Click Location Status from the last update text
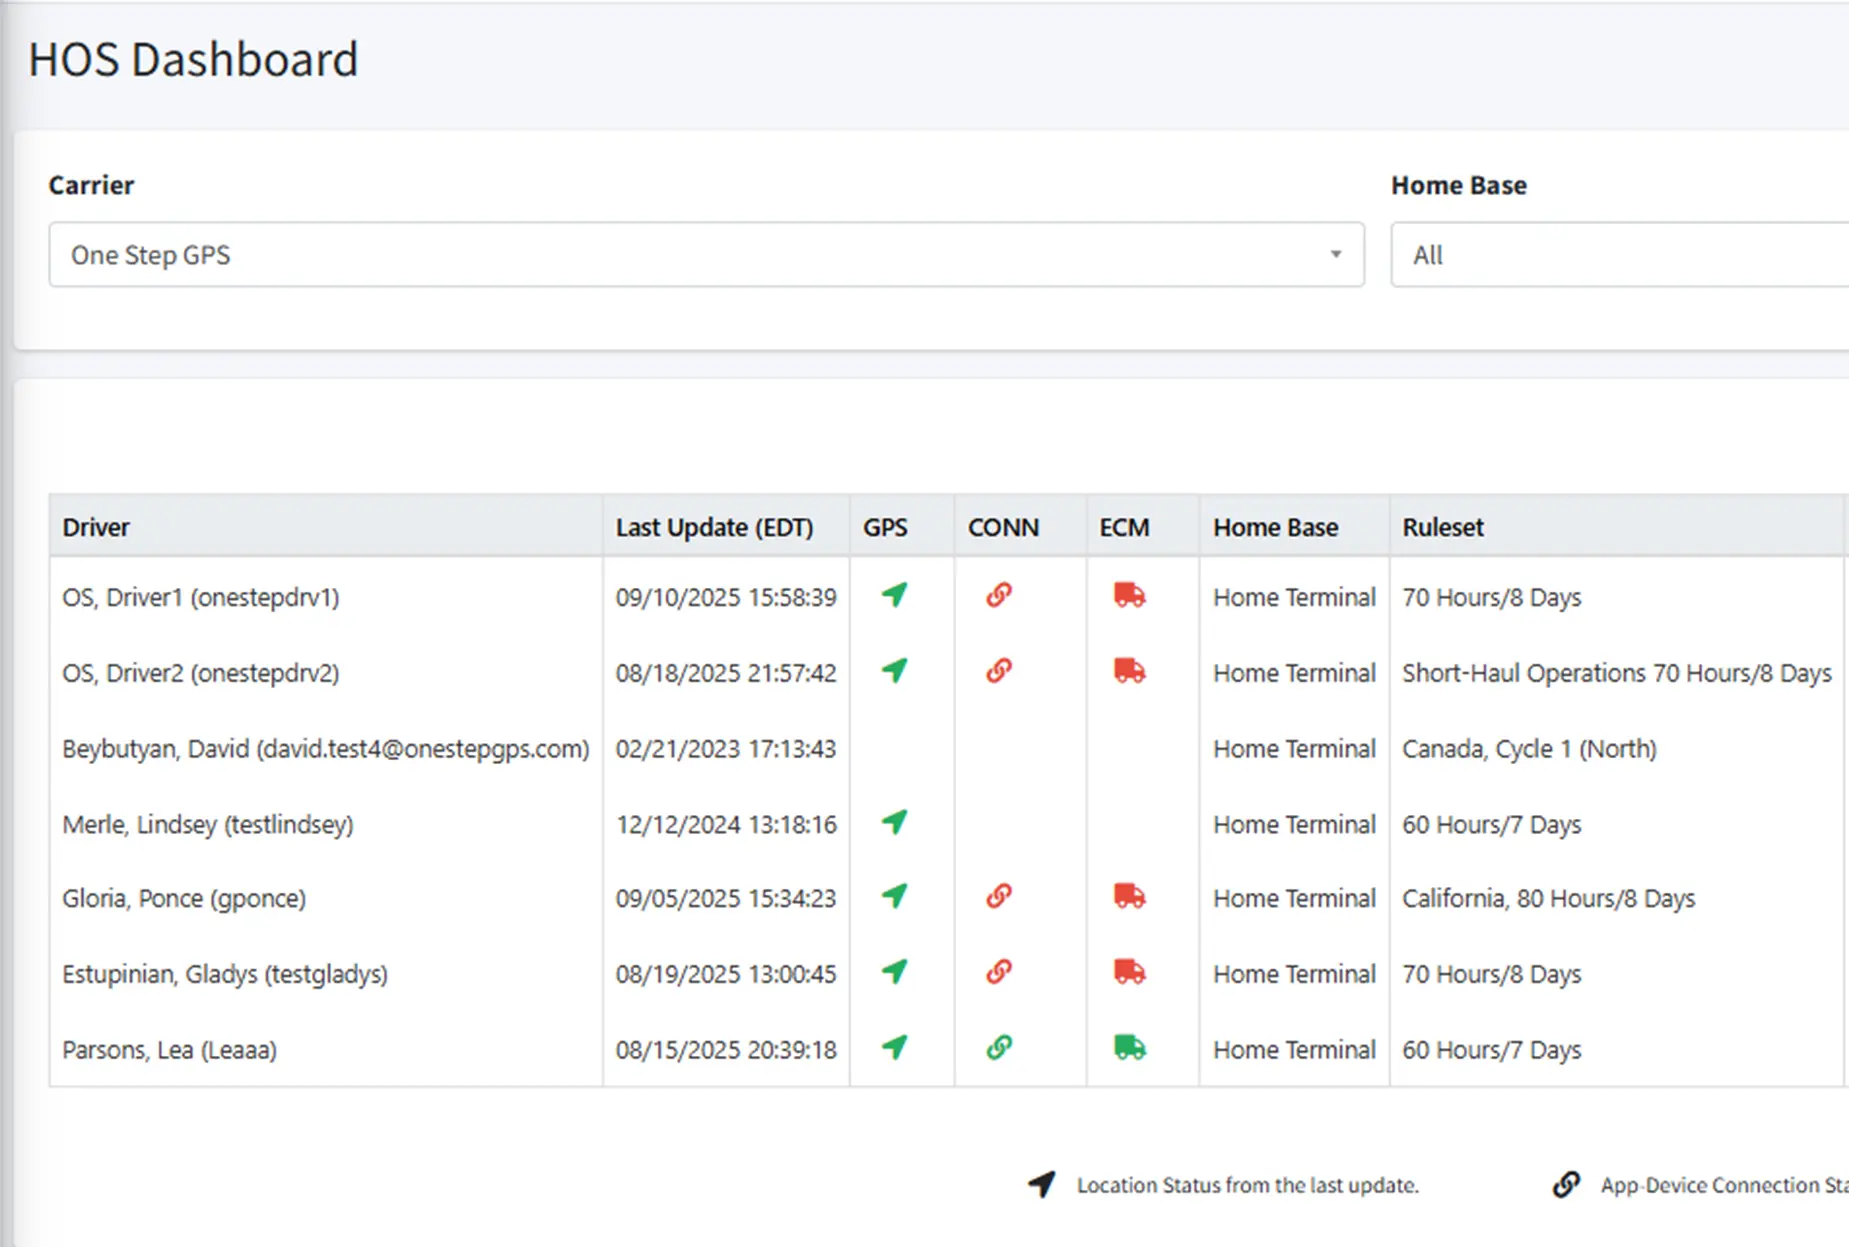1849x1247 pixels. 1248,1185
